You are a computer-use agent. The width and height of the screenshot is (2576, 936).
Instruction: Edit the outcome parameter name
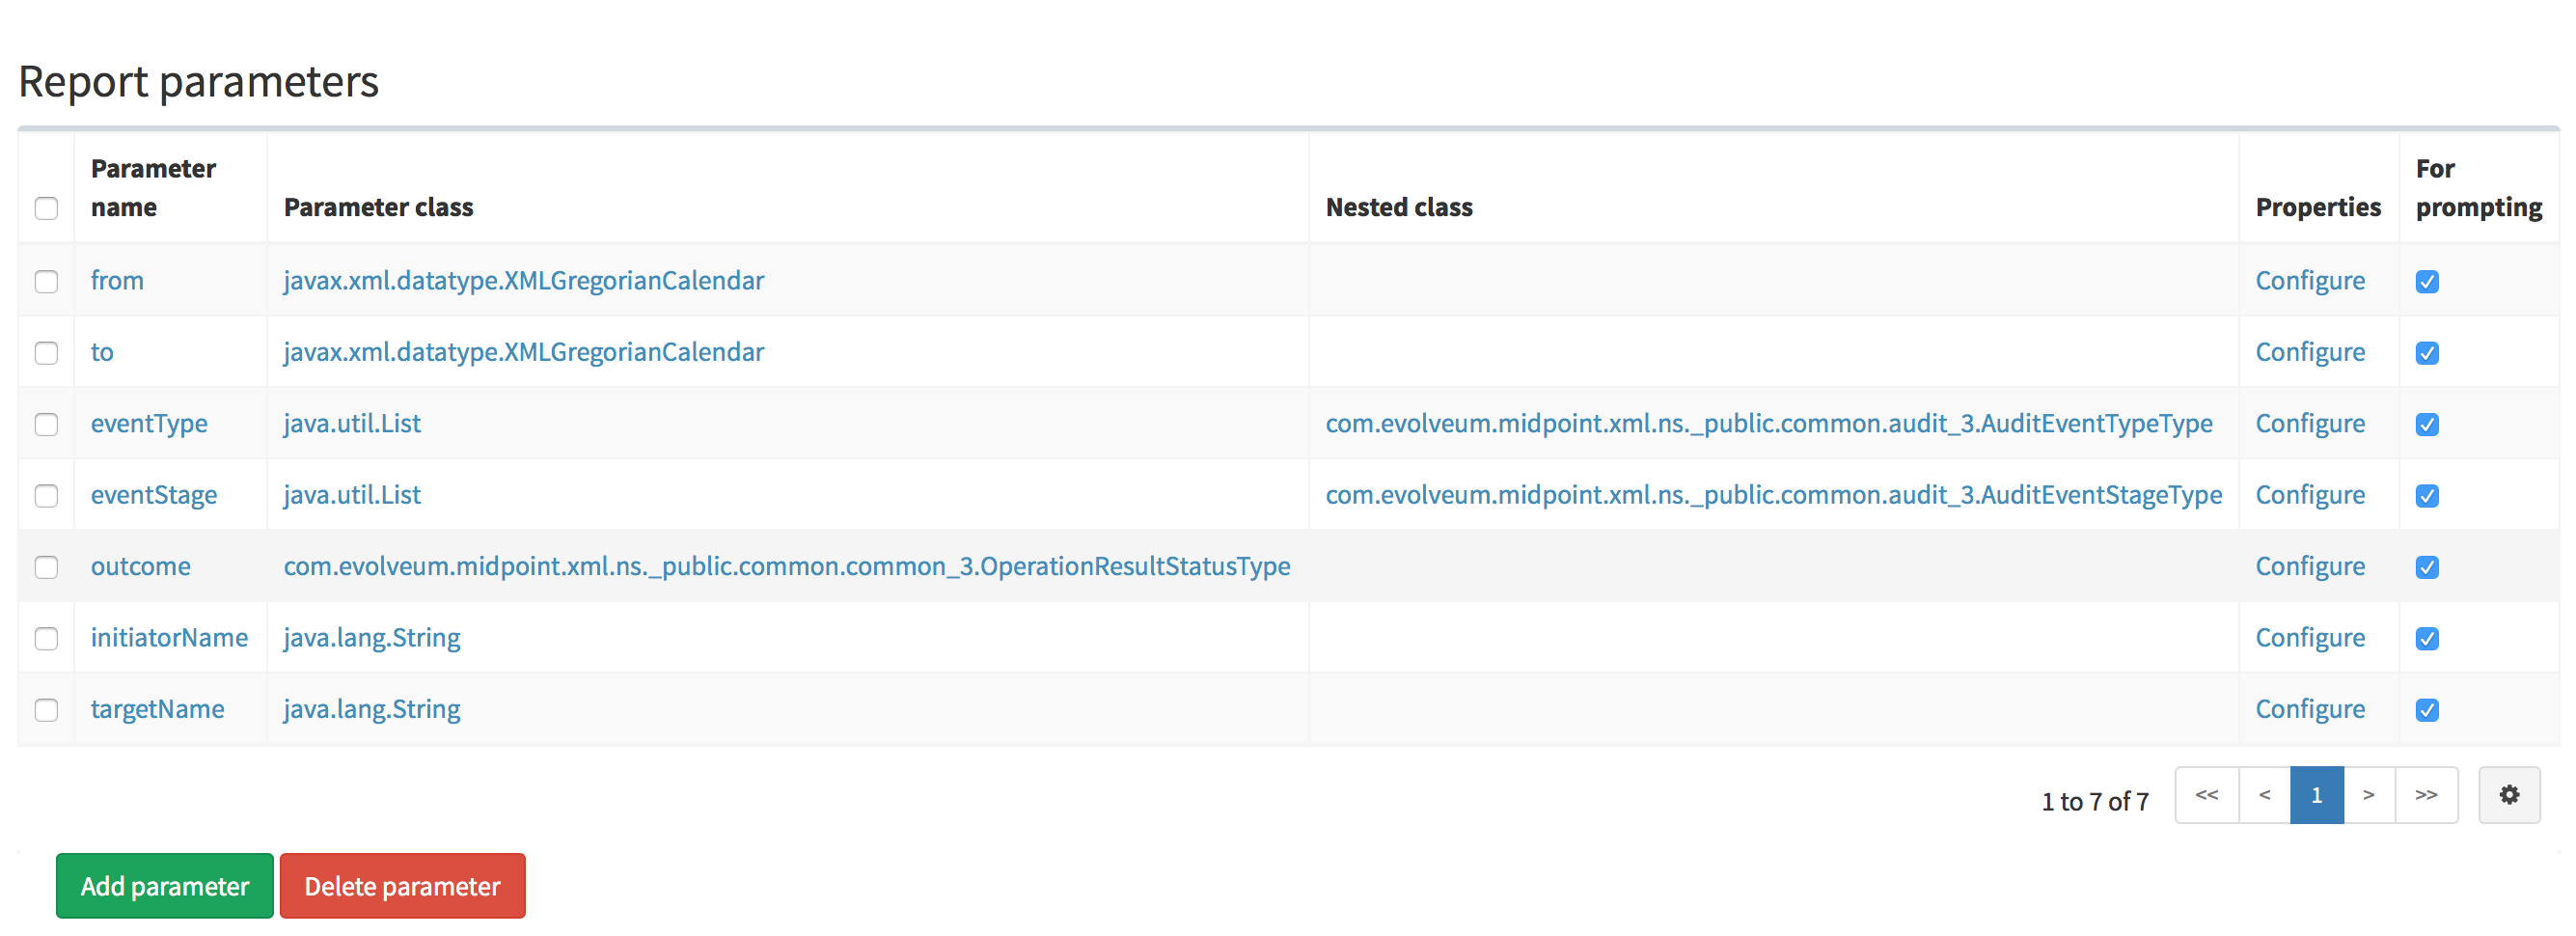(140, 566)
